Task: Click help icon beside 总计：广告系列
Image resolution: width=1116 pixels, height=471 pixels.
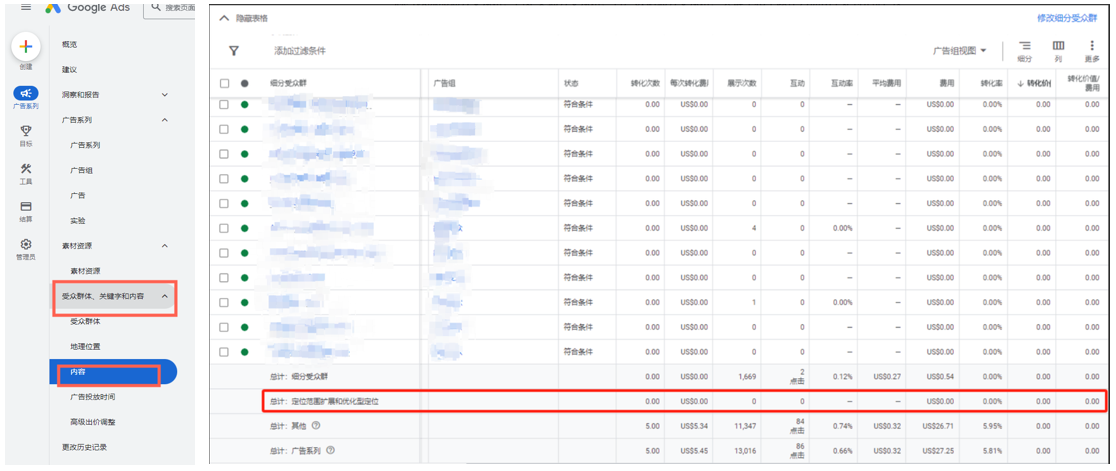Action: click(330, 450)
